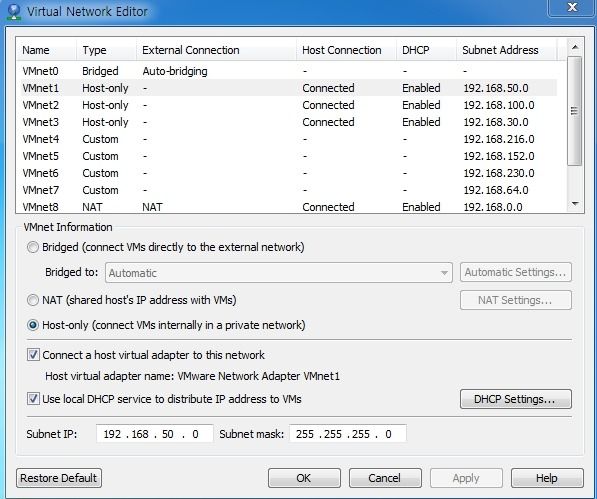Click subnet address 192.168.0.0

tap(493, 207)
